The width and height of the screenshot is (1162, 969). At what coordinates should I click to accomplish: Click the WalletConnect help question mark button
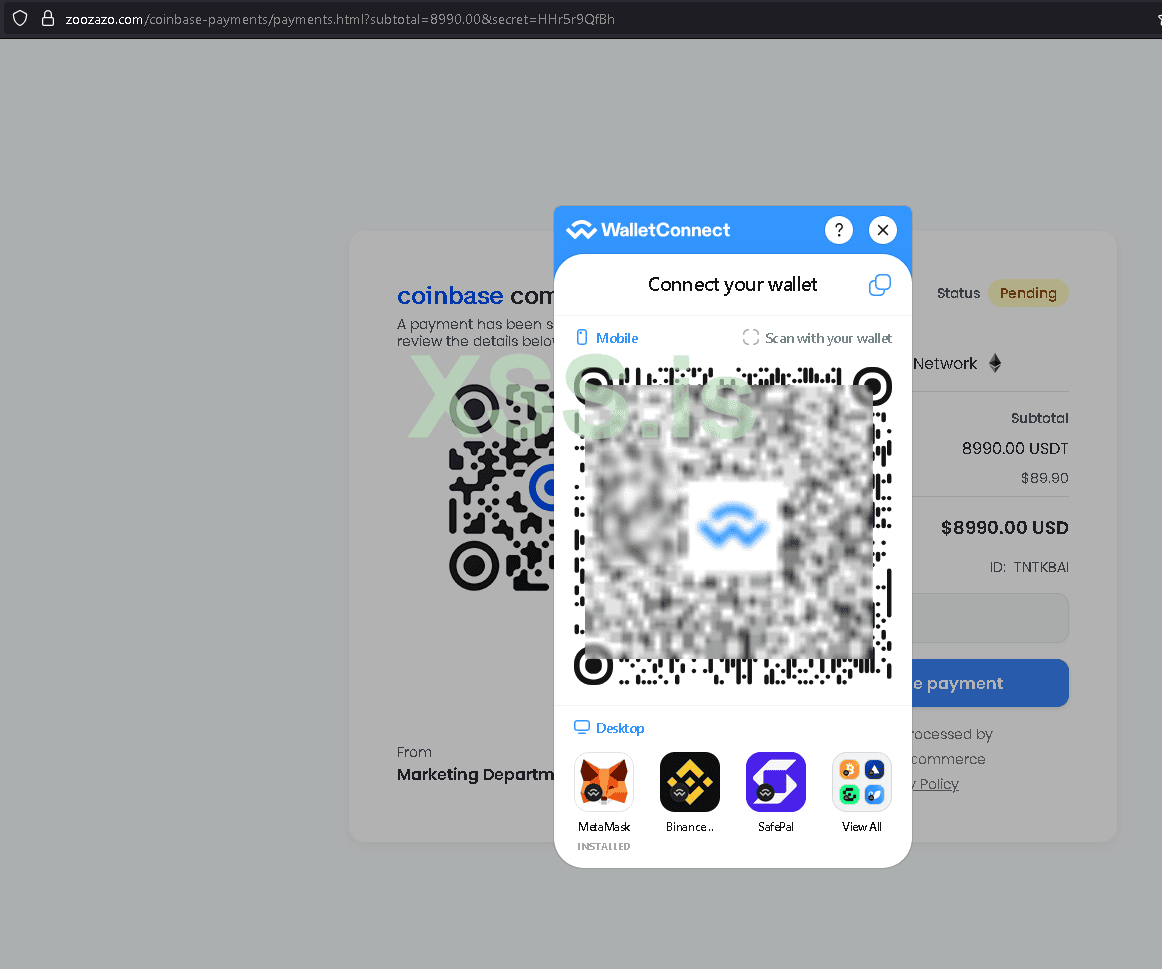pos(838,230)
